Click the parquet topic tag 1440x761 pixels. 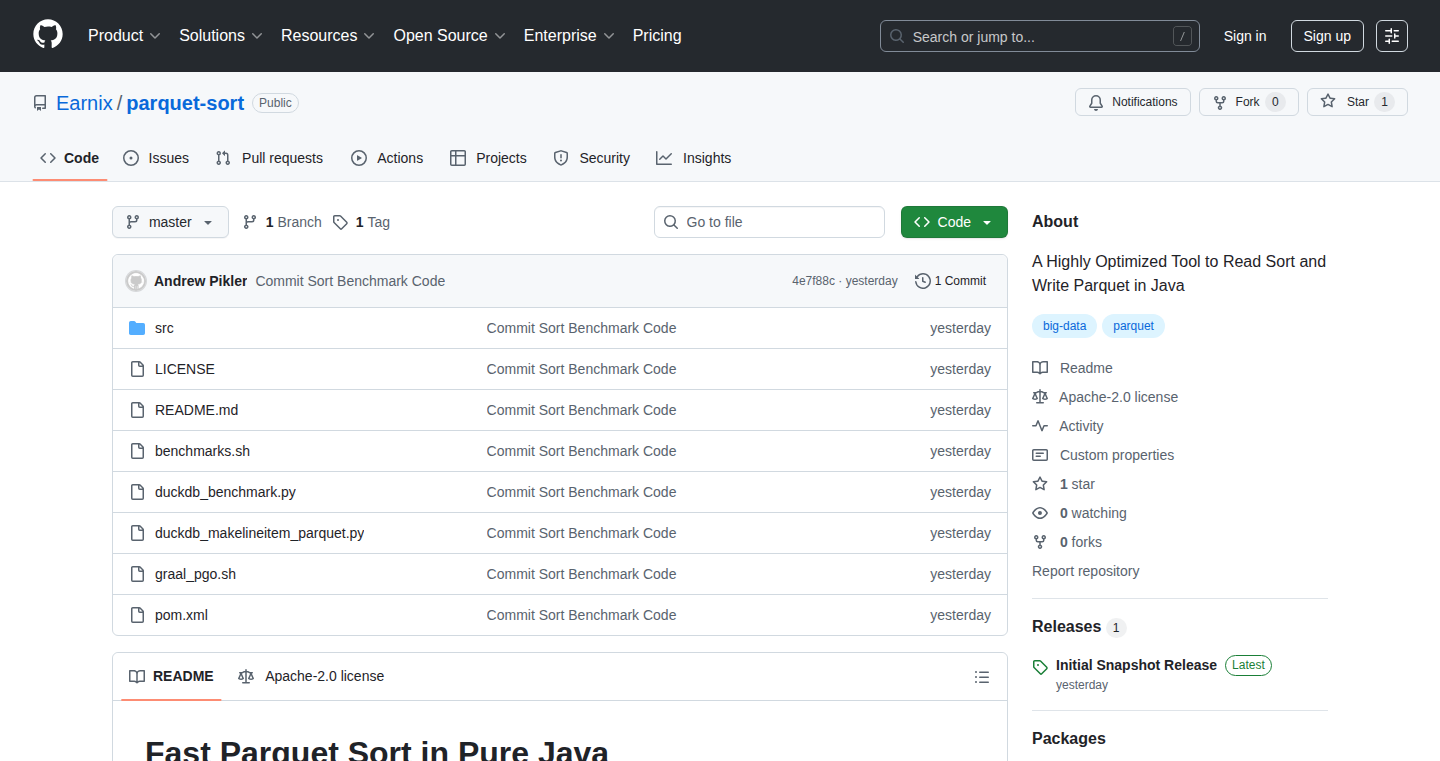click(1134, 326)
